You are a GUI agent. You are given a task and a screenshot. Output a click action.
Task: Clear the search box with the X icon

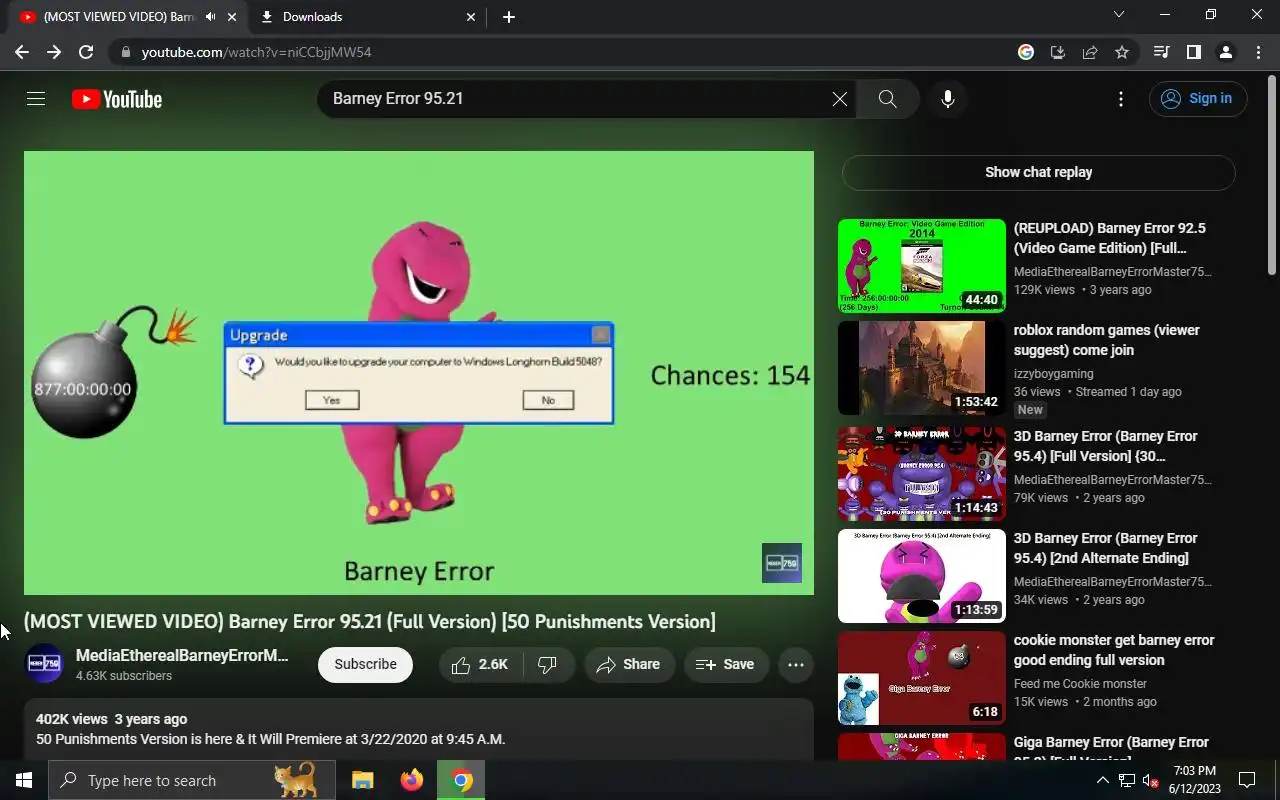(840, 99)
